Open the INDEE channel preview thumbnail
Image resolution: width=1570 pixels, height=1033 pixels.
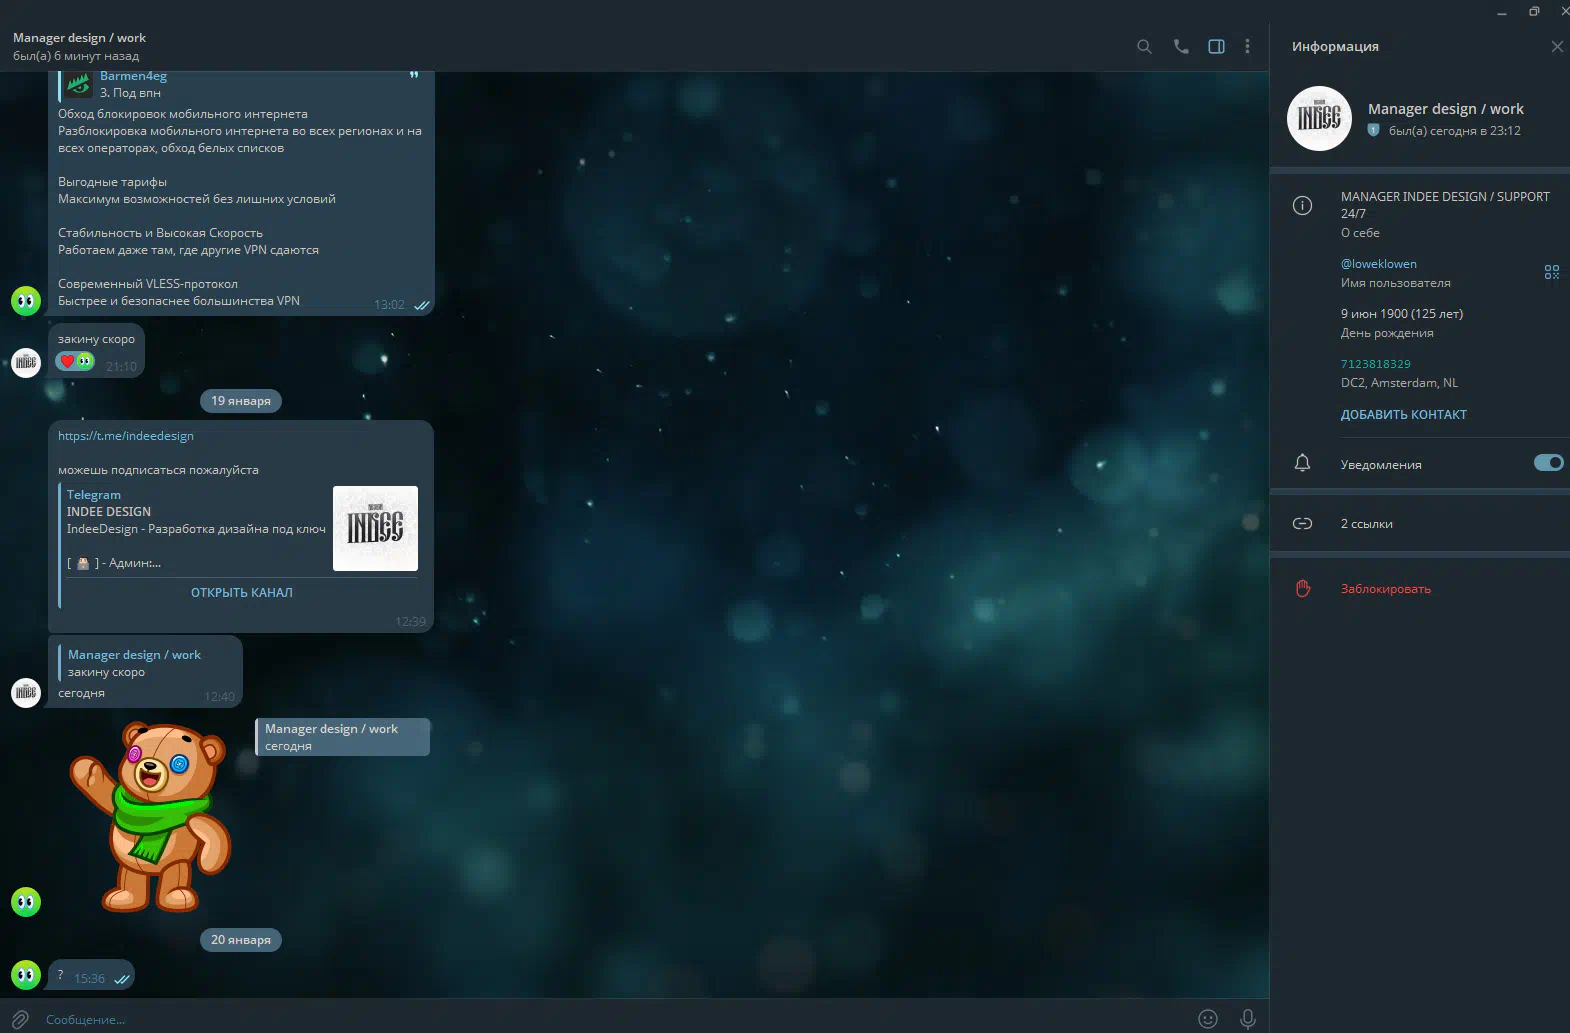point(375,528)
